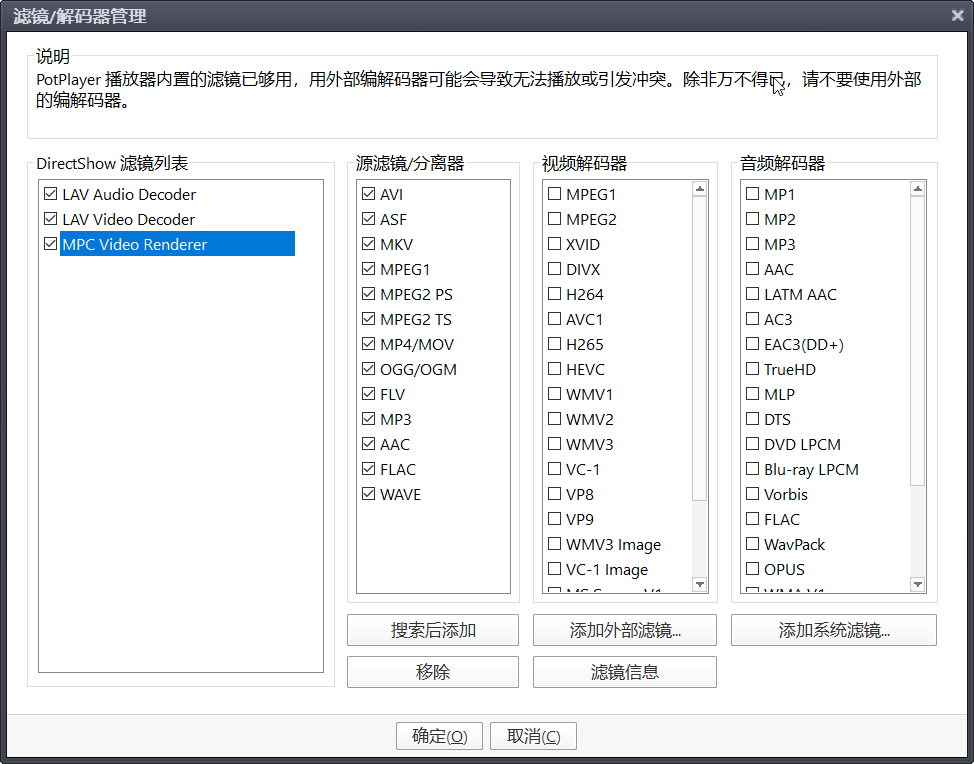
Task: Click the 搜索后添加 button
Action: [433, 630]
